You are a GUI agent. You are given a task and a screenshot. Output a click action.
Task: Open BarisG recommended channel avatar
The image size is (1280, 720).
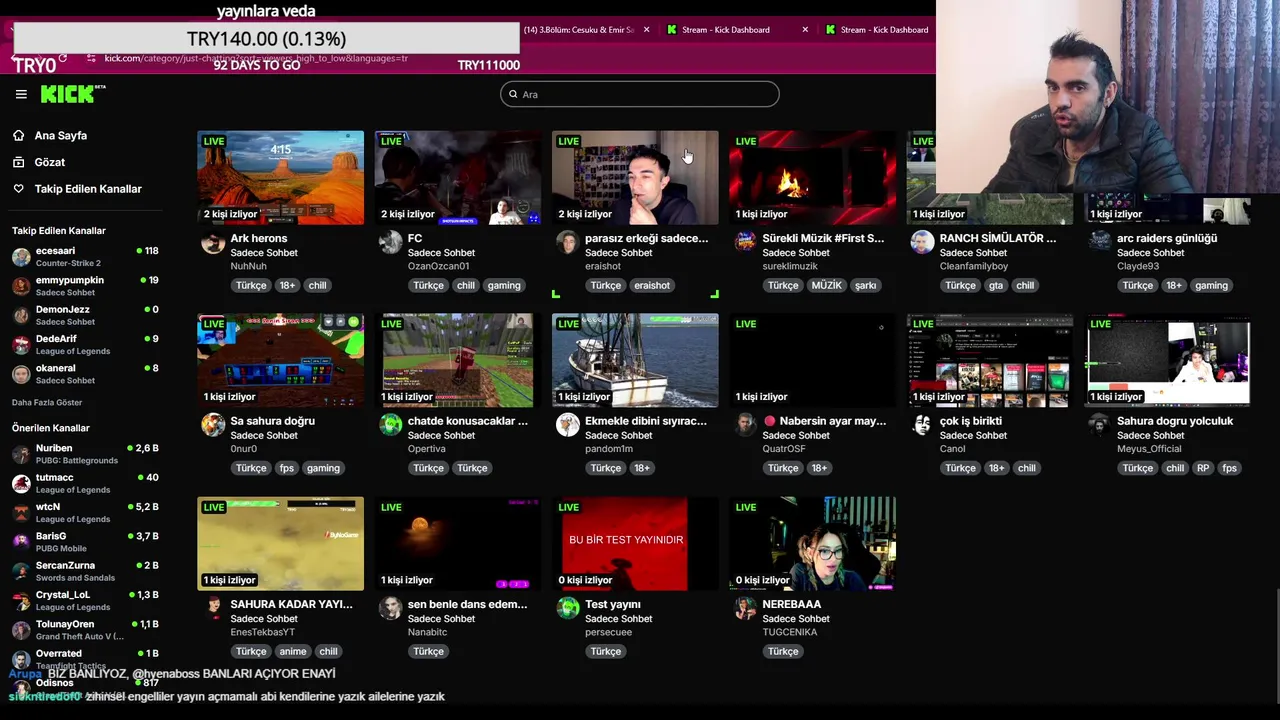(21, 542)
